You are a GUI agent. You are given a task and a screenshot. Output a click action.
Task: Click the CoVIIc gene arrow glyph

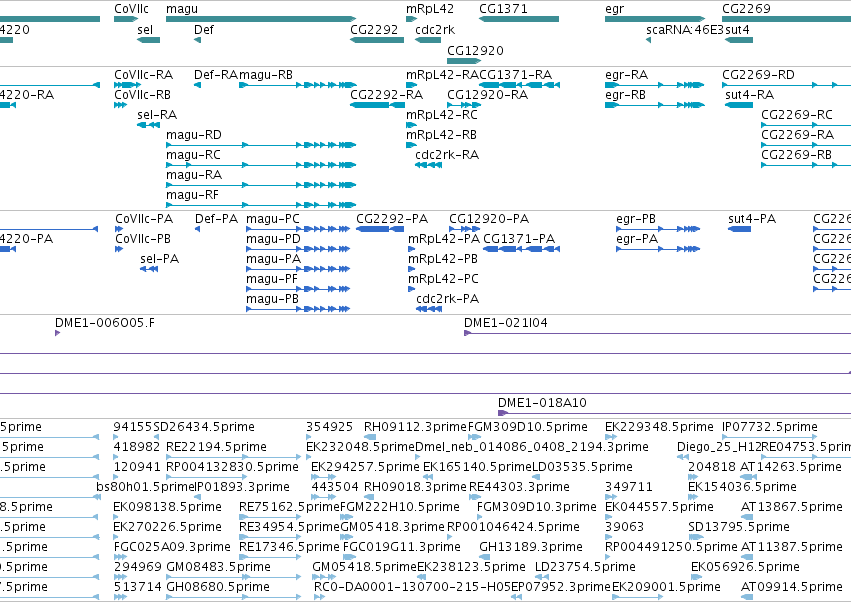[x=126, y=19]
